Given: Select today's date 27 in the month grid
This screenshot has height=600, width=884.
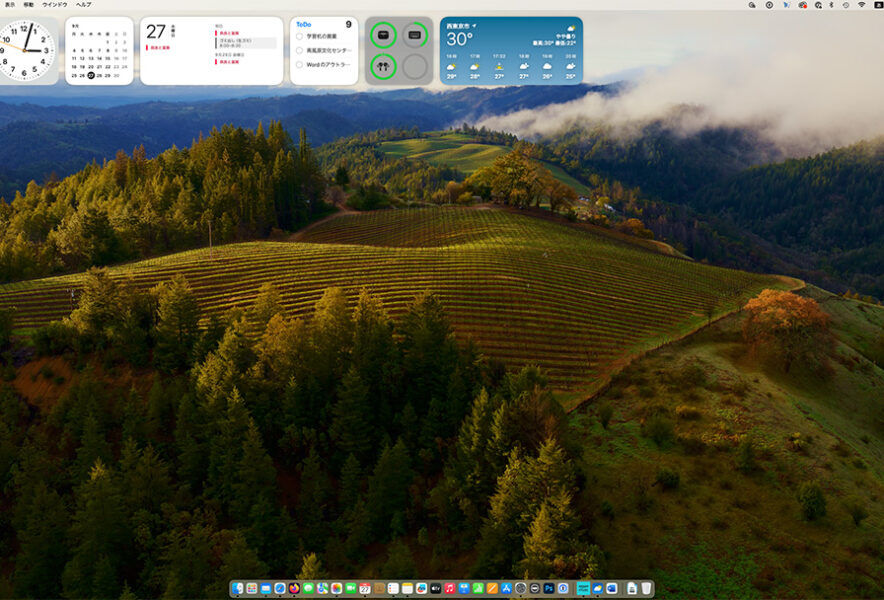Looking at the screenshot, I should 91,75.
